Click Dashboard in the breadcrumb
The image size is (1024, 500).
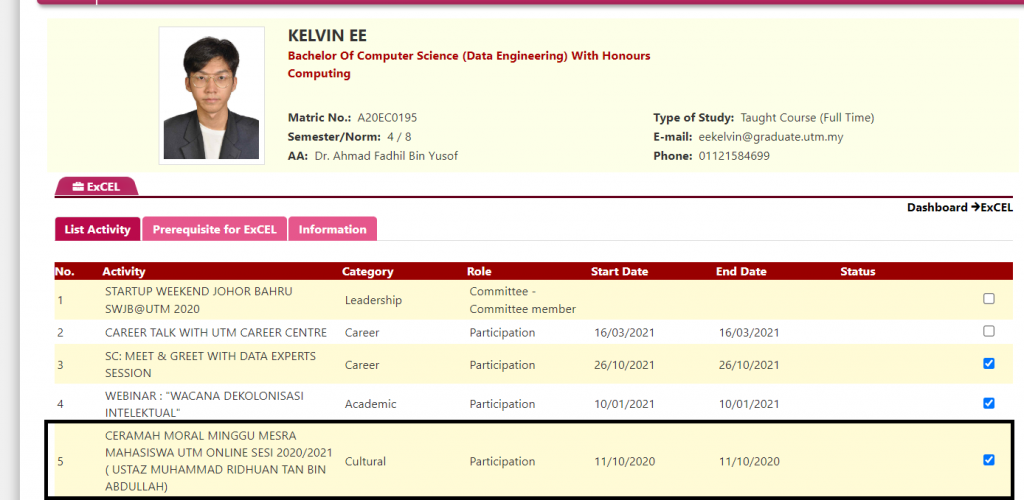(x=937, y=208)
